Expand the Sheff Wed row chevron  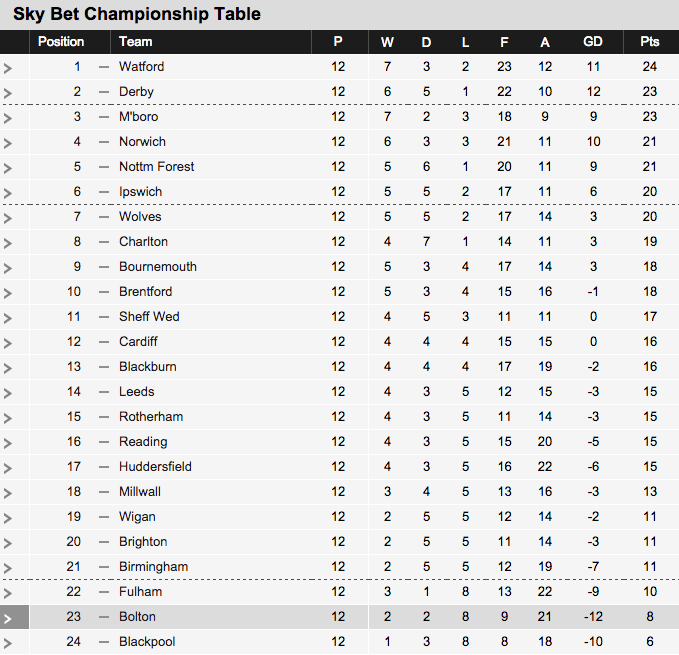click(7, 318)
